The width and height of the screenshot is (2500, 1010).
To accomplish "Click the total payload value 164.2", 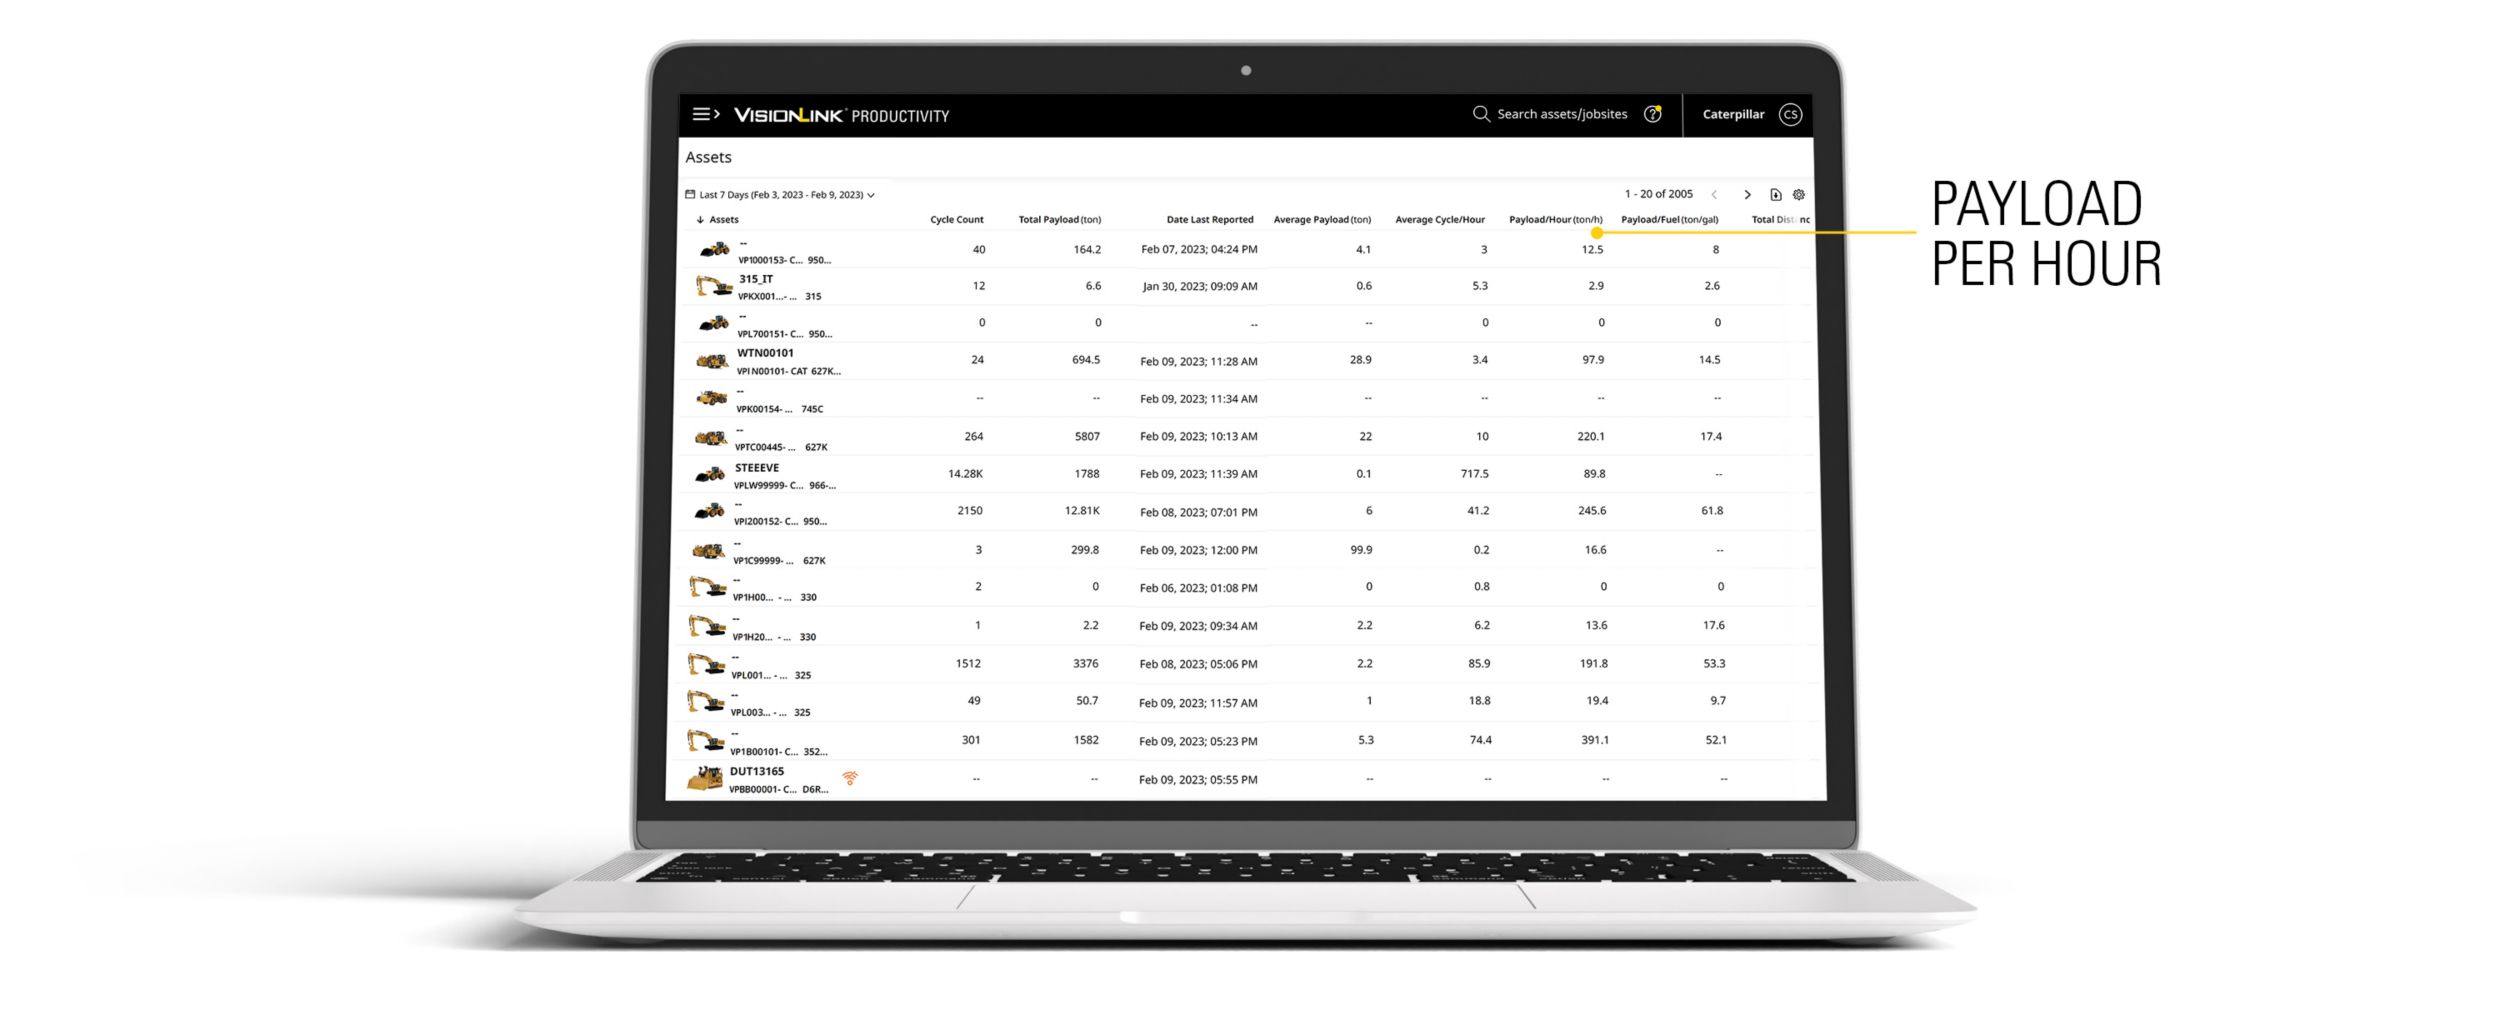I will 1087,250.
